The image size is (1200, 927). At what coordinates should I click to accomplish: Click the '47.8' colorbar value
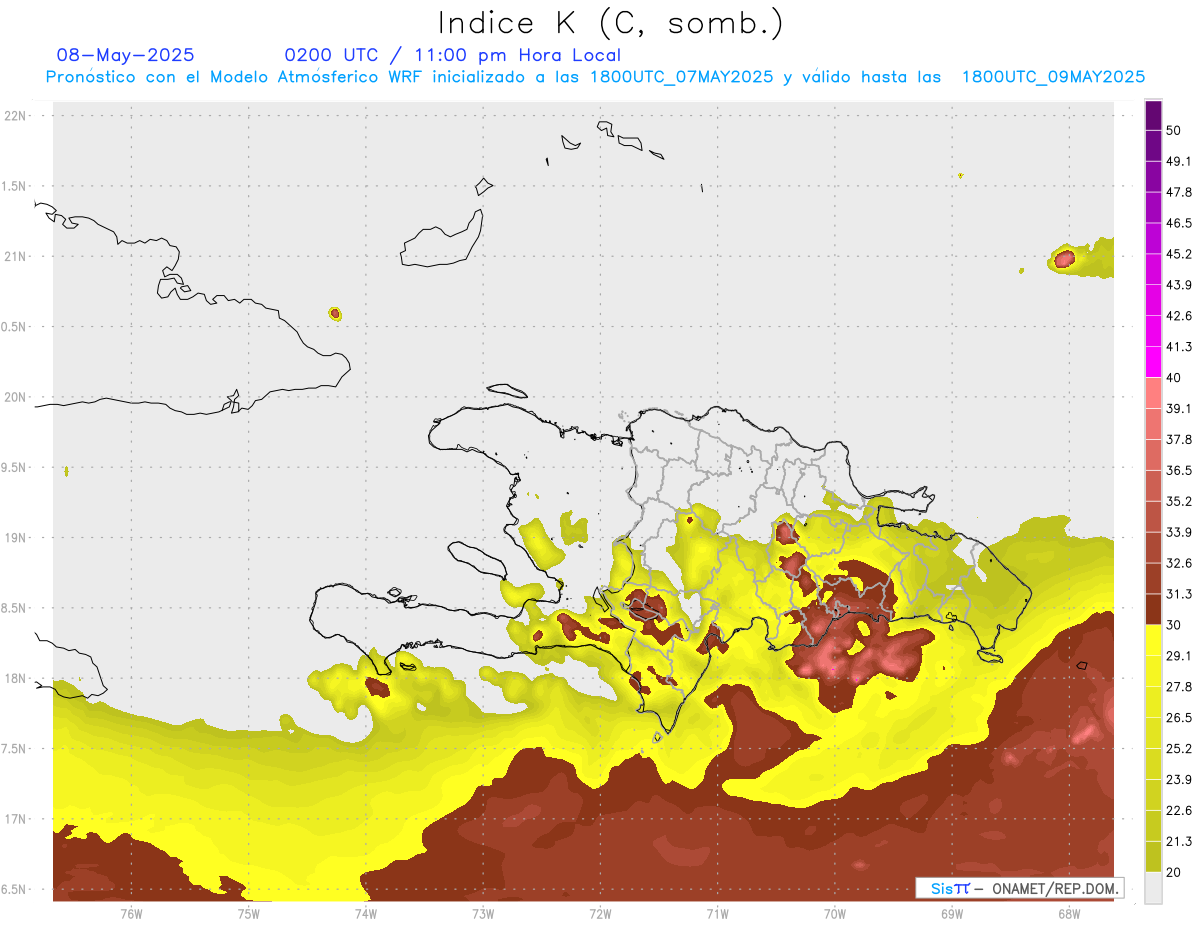(x=1178, y=192)
